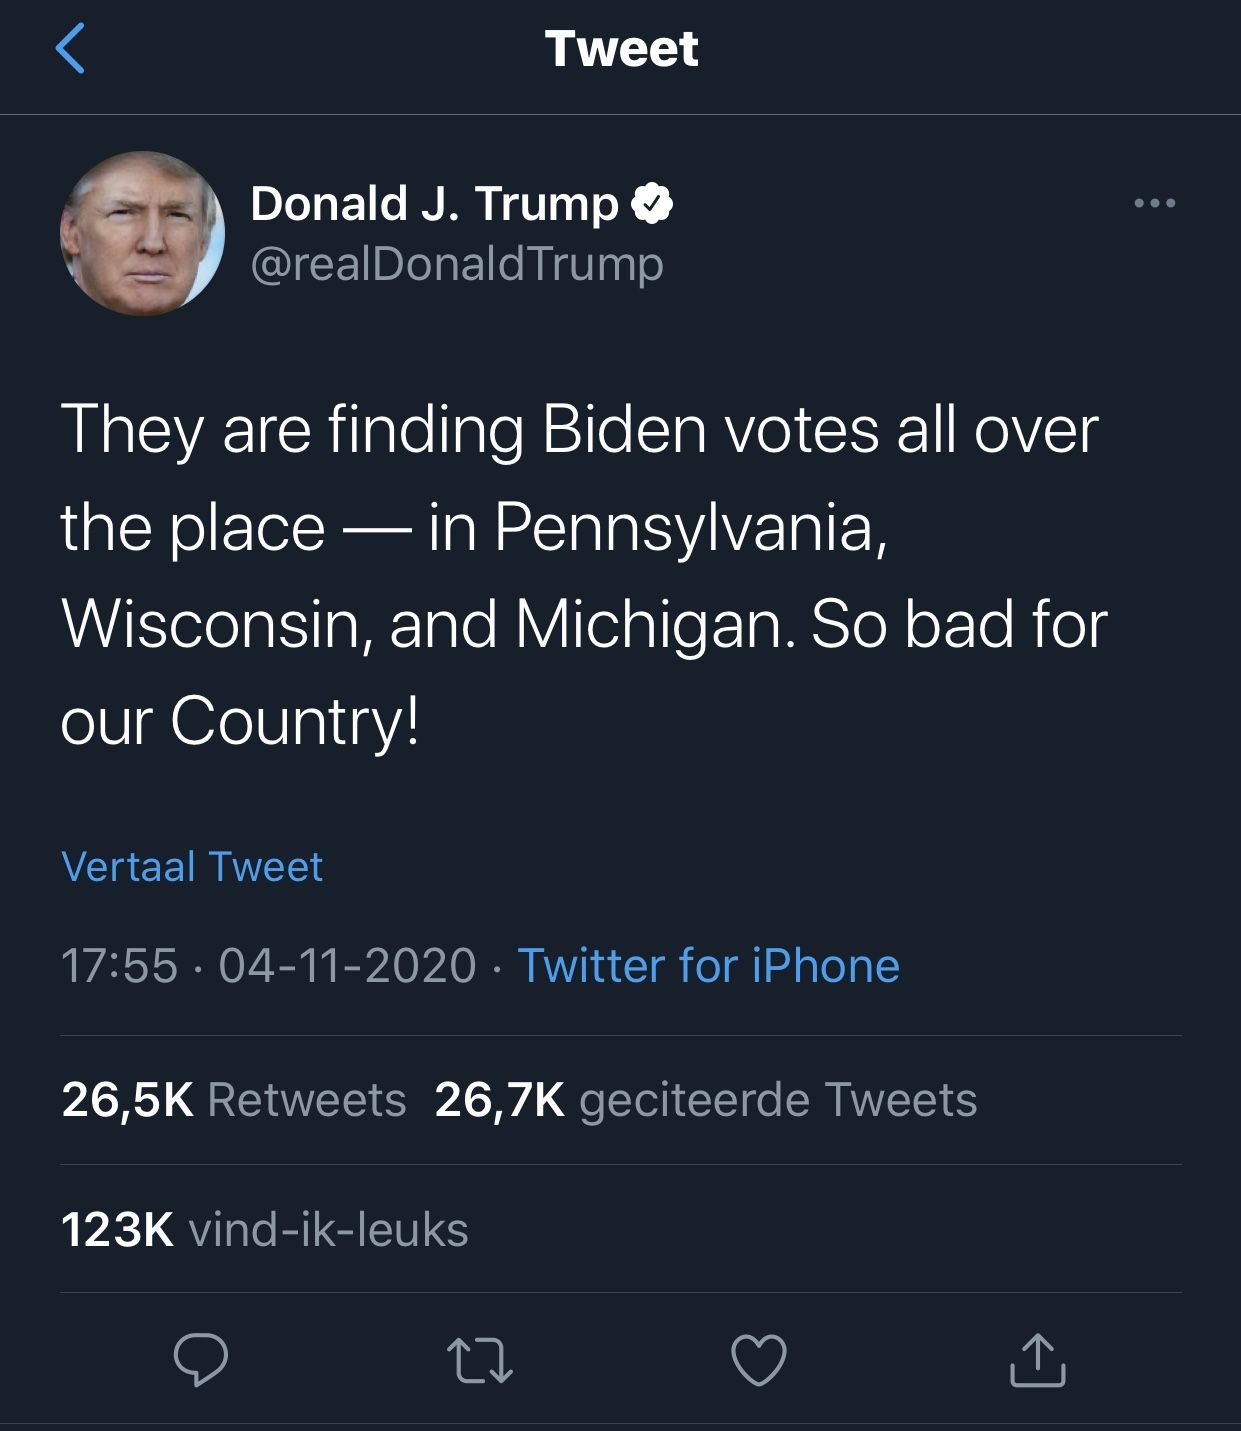
Task: Tap the word Pennsylvania in the tweet
Action: [690, 529]
